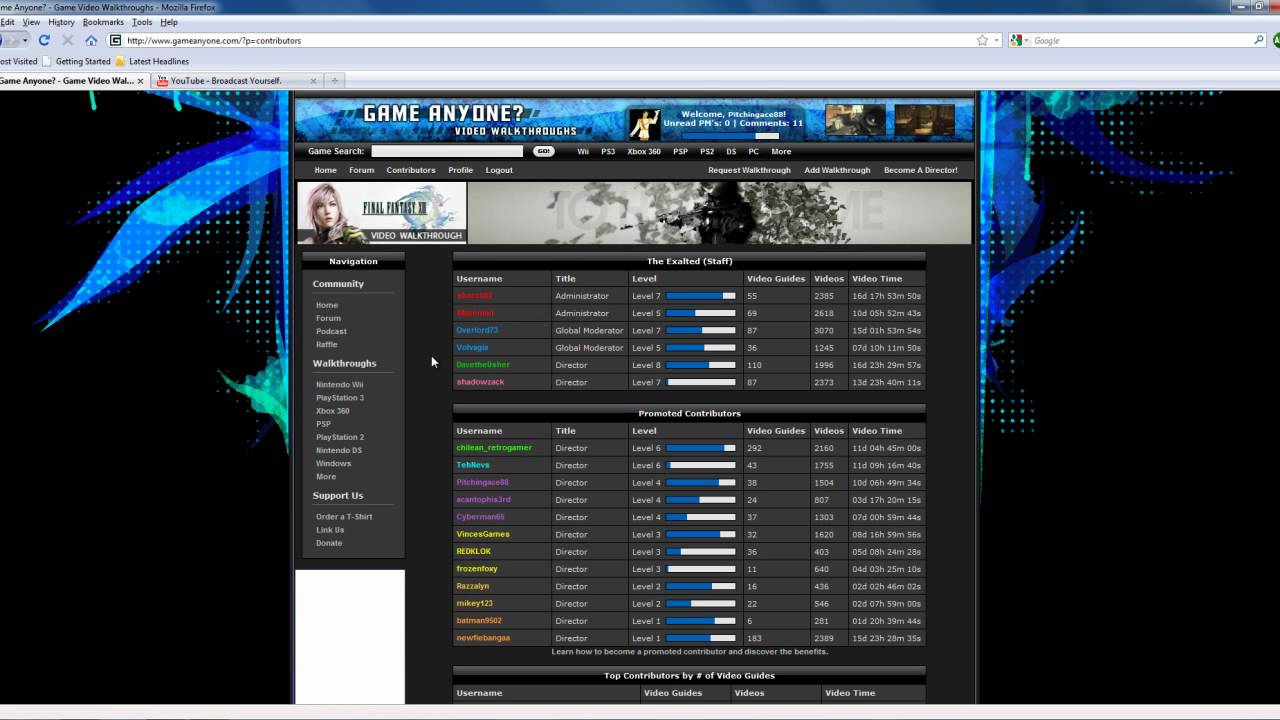Click the first game thumbnail in header
Viewport: 1280px width, 720px height.
855,120
